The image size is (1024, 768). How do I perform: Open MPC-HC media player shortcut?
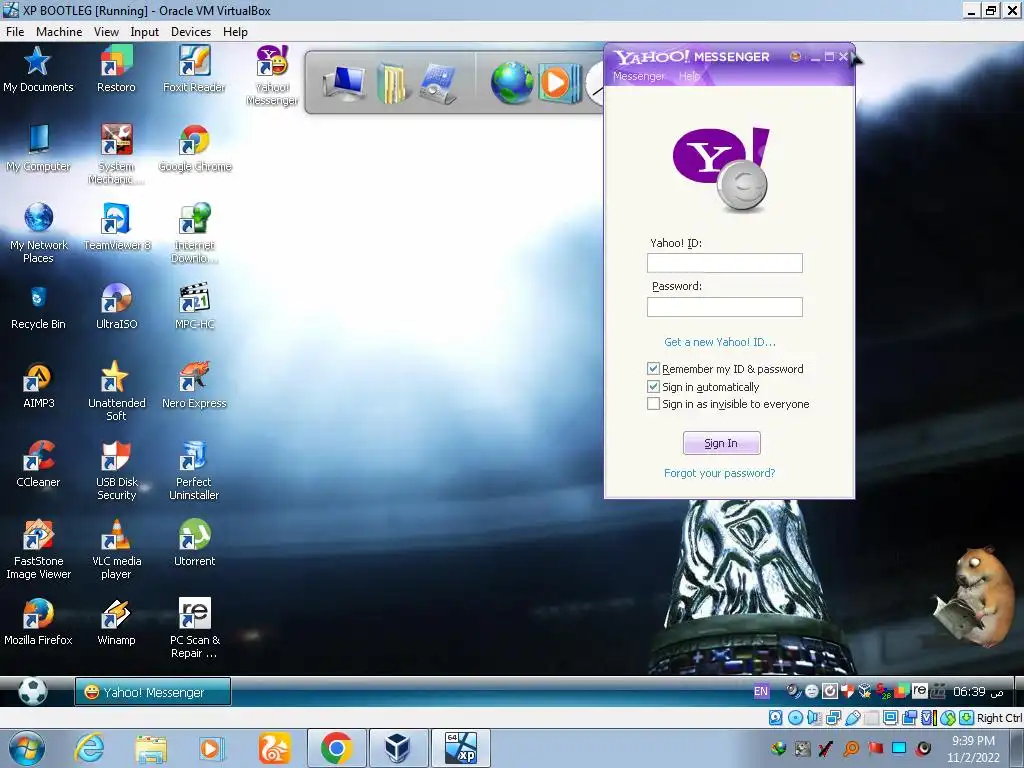(x=194, y=306)
